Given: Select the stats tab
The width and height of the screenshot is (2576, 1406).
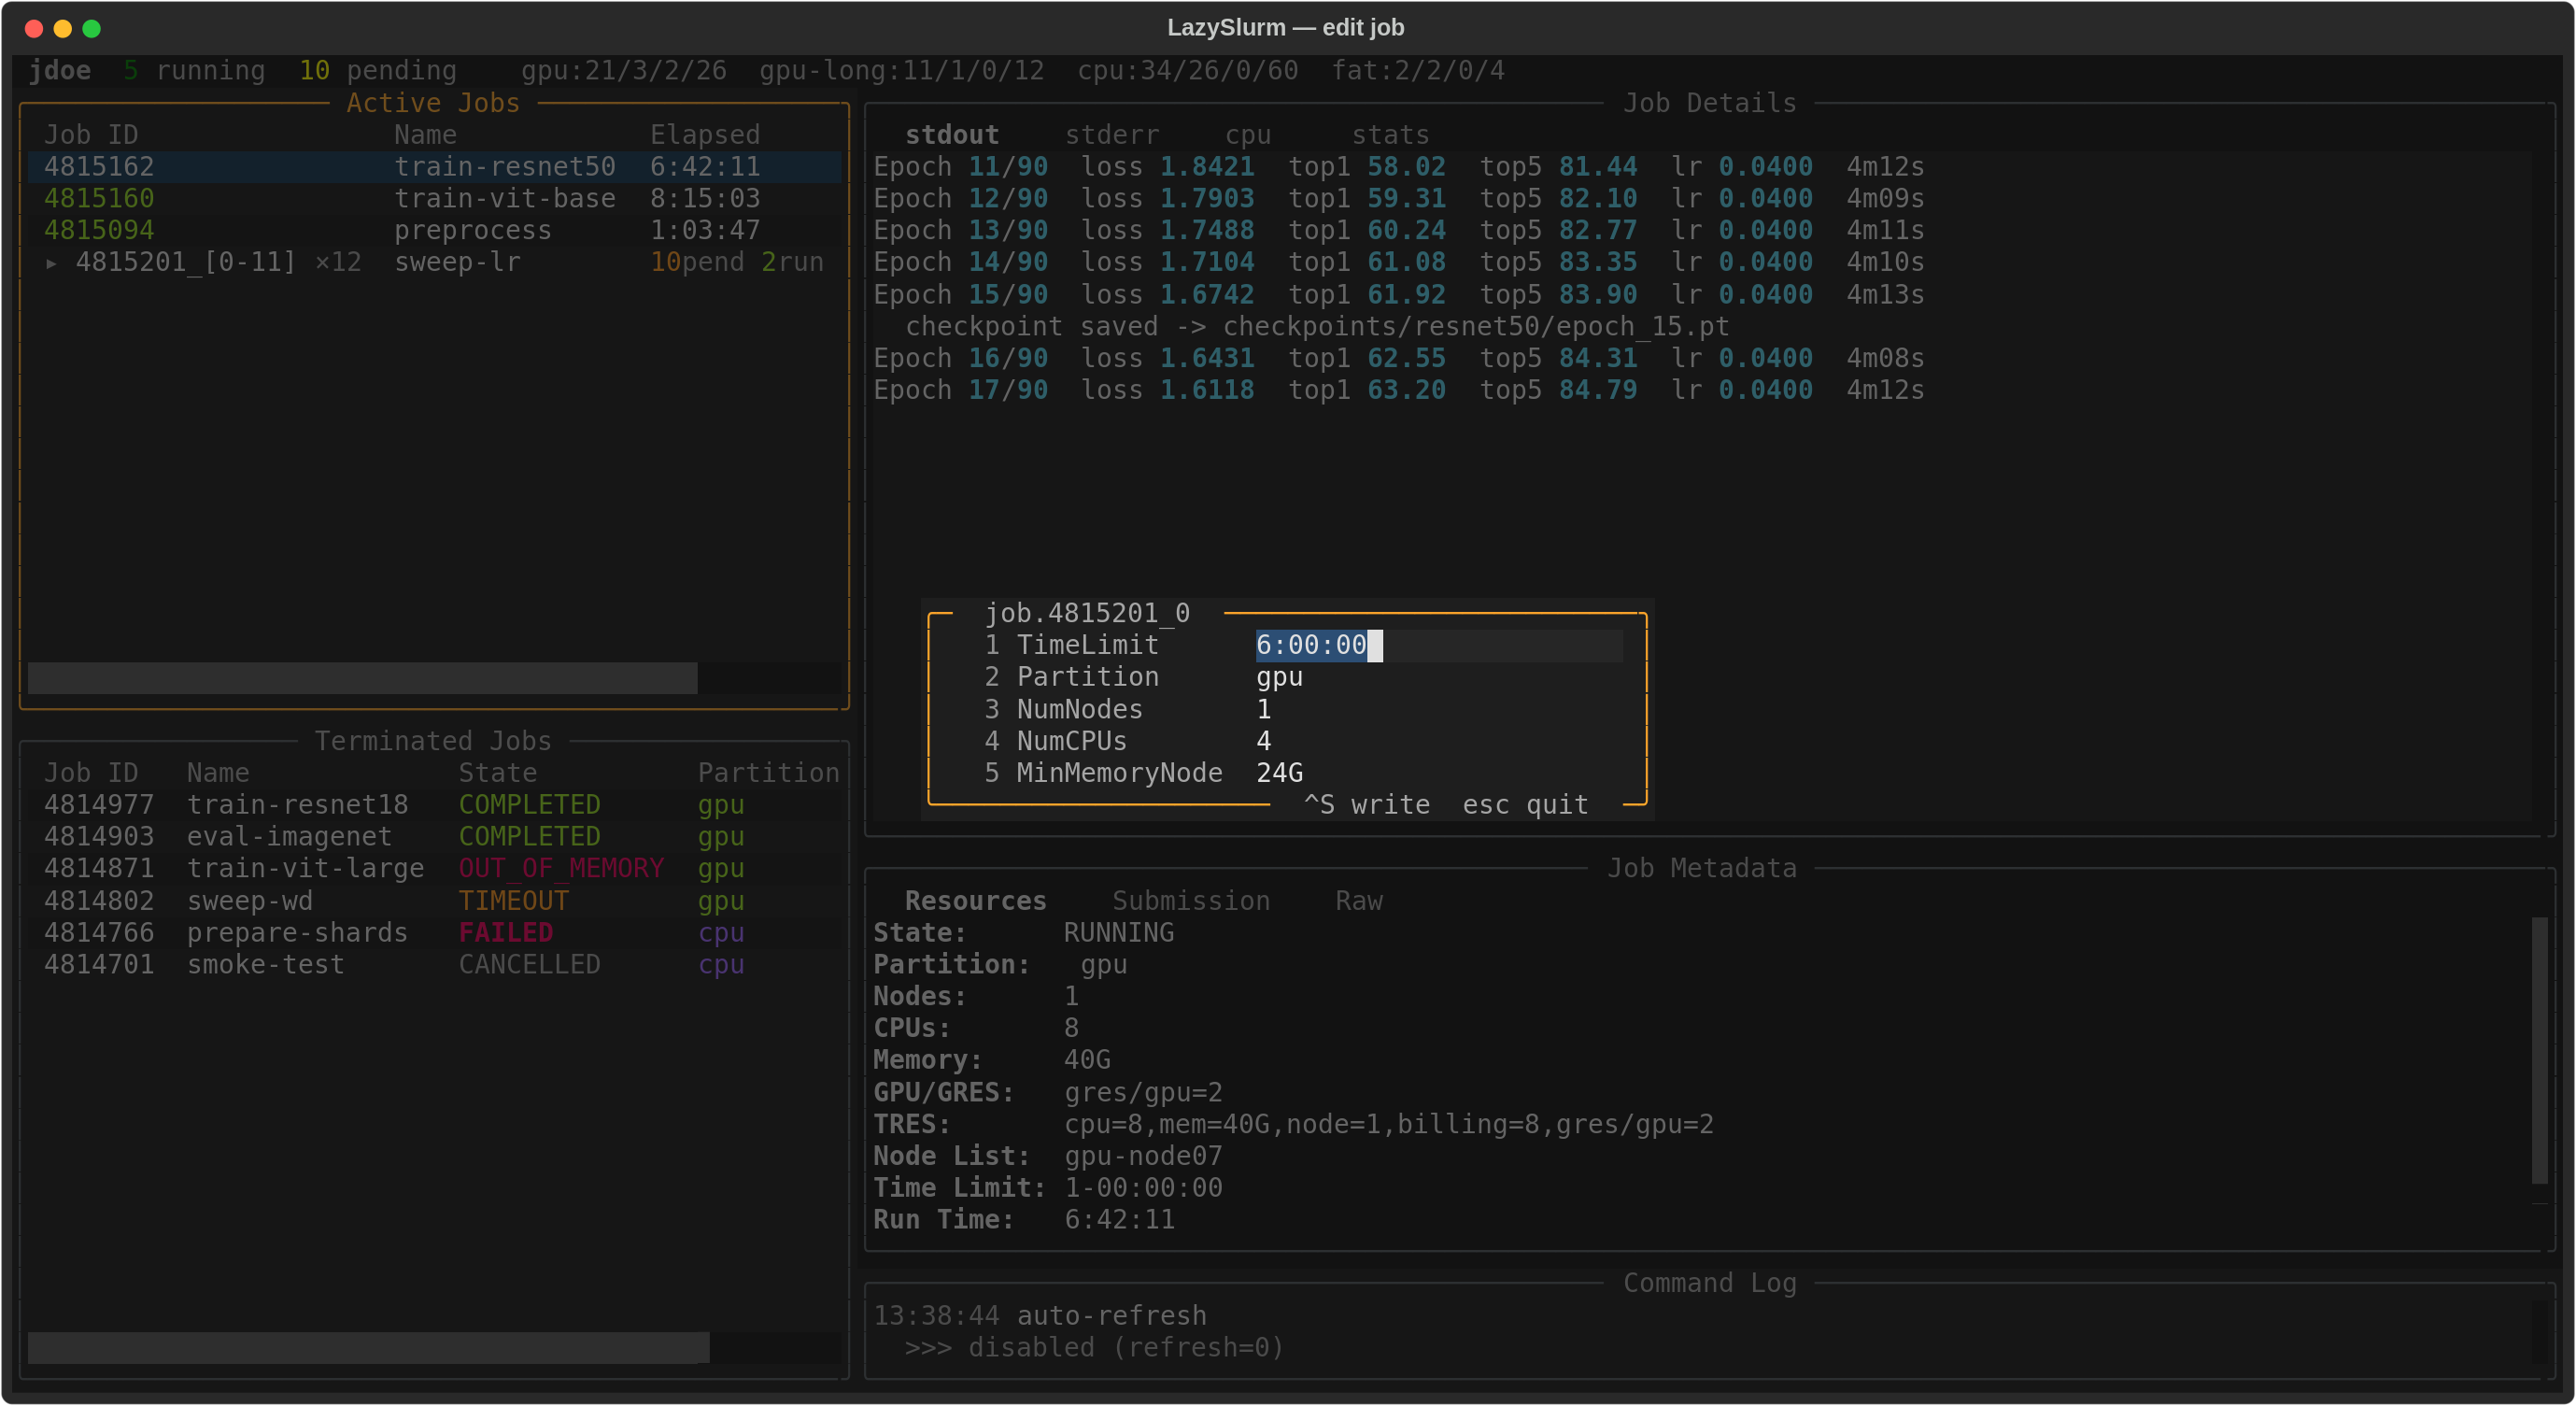Looking at the screenshot, I should [1390, 135].
